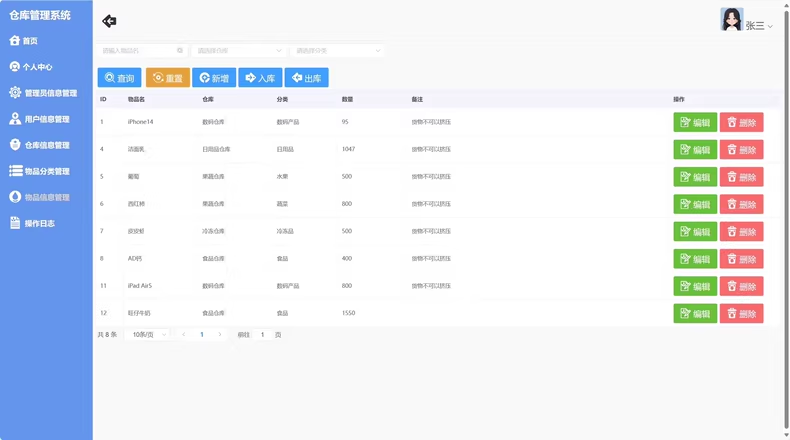Click the 查询 search button
This screenshot has width=790, height=440.
tap(119, 78)
